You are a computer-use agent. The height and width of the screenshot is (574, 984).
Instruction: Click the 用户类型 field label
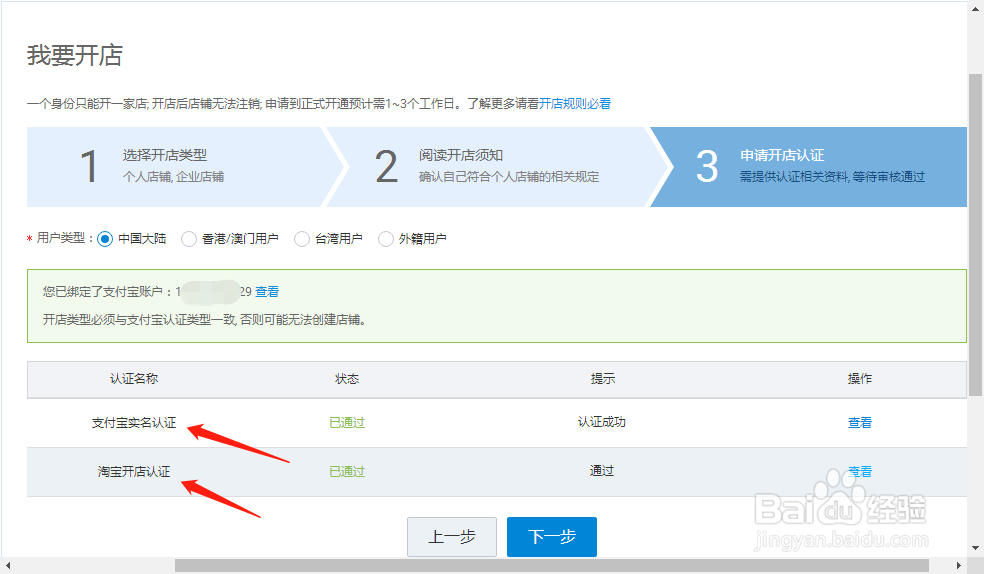click(61, 238)
